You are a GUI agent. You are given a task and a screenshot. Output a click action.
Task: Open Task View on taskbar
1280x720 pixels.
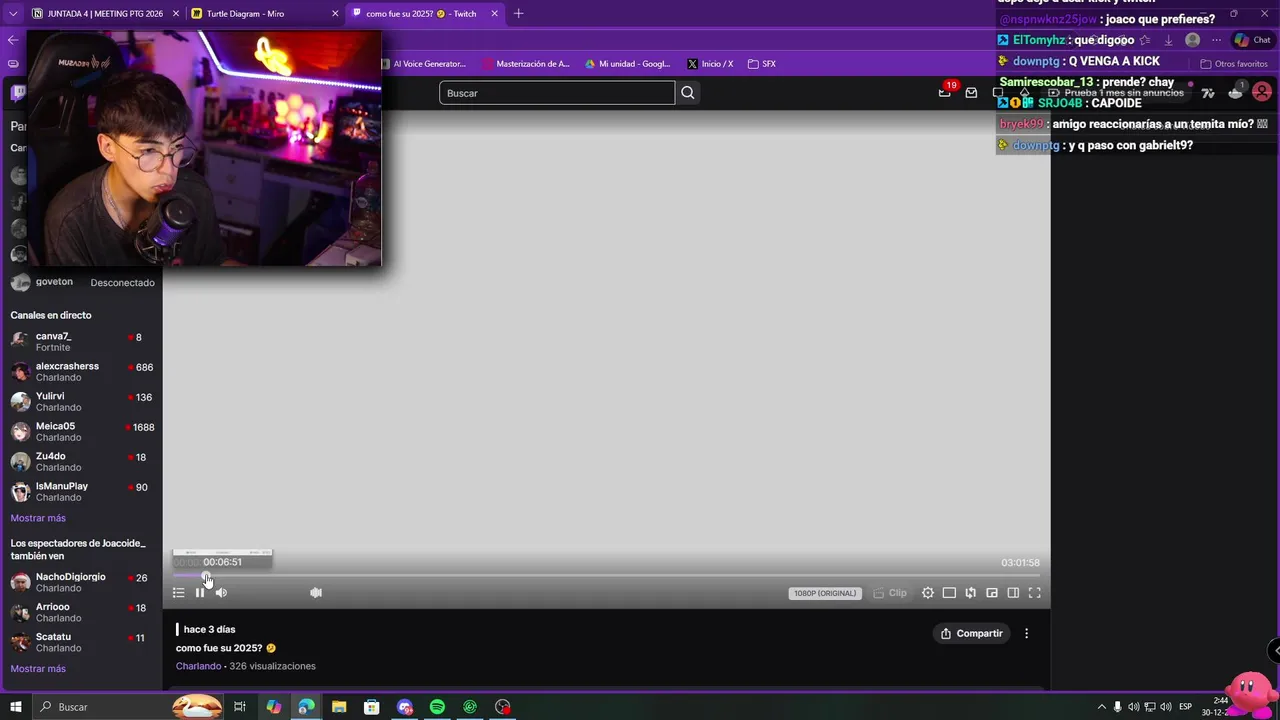click(240, 707)
